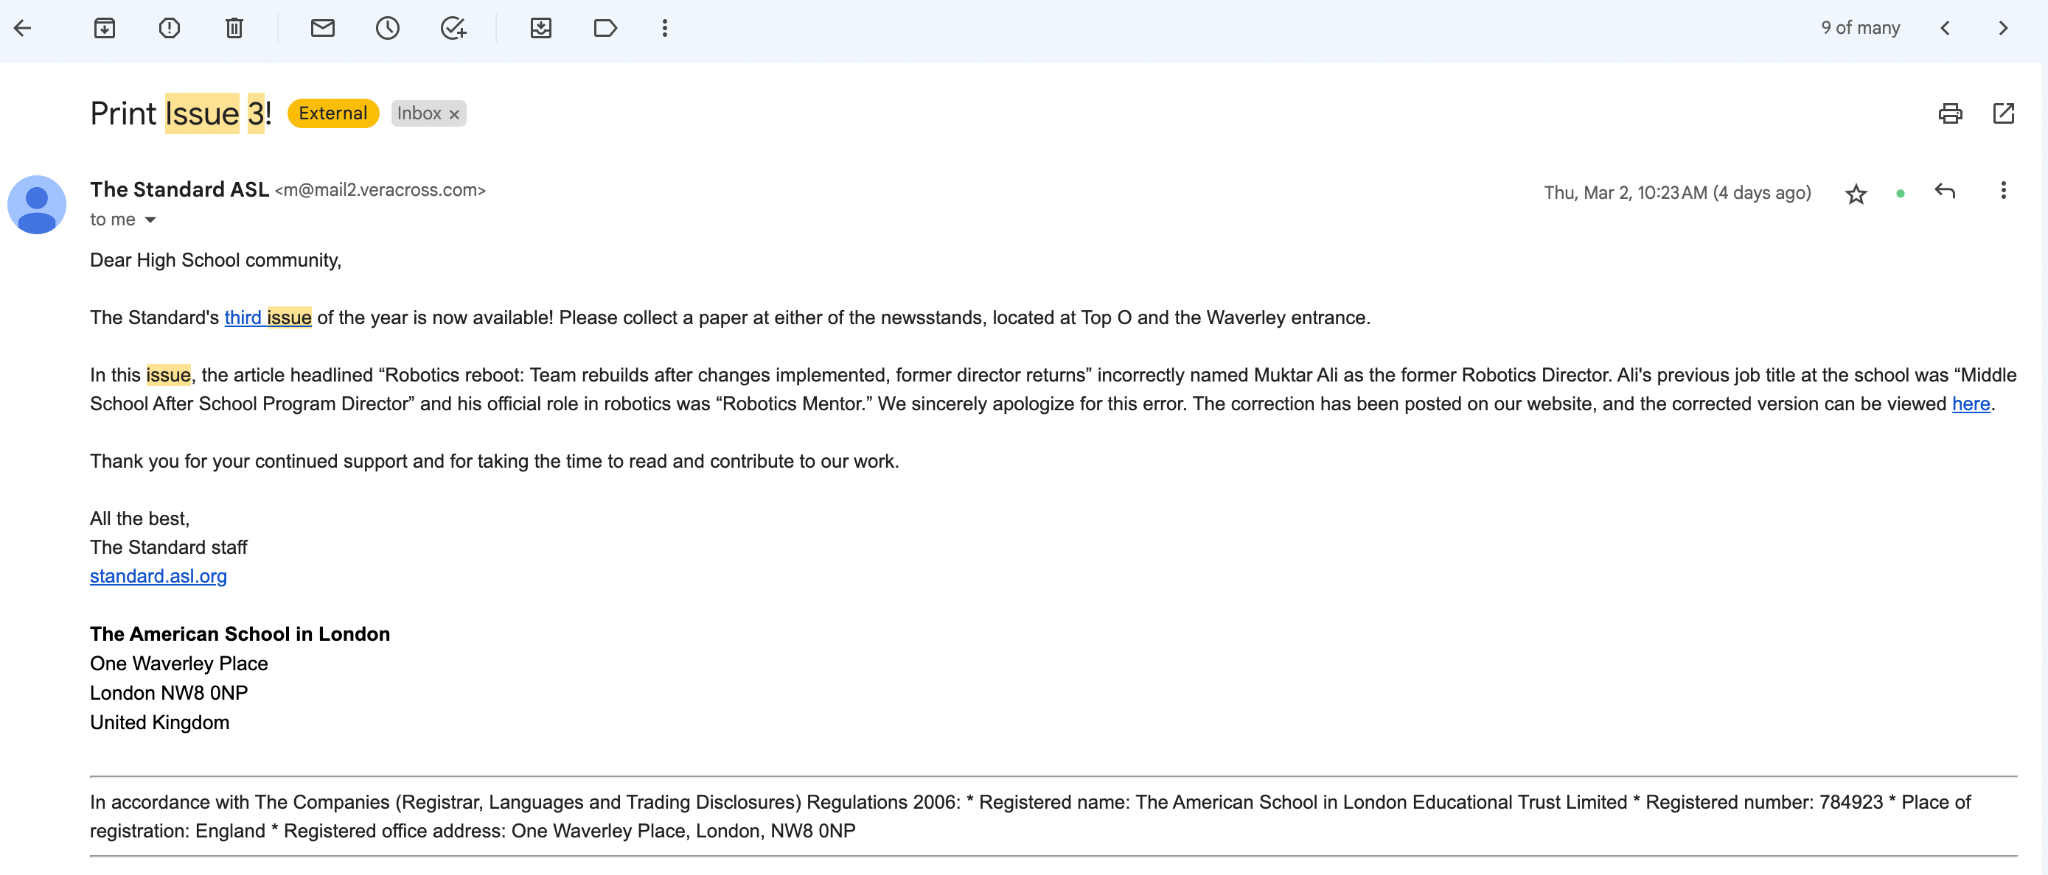The image size is (2048, 875).
Task: Mark the email as unread
Action: [322, 28]
